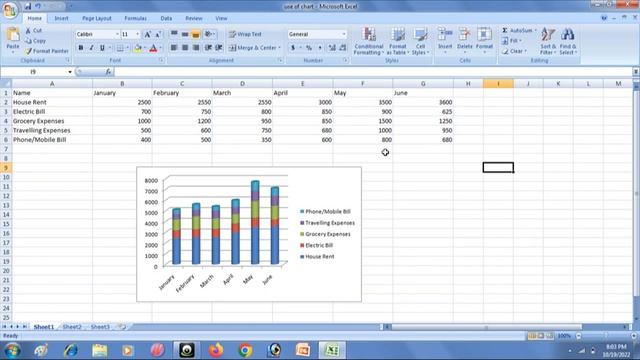Image resolution: width=640 pixels, height=360 pixels.
Task: Click the Increase Indent icon
Action: pos(219,48)
